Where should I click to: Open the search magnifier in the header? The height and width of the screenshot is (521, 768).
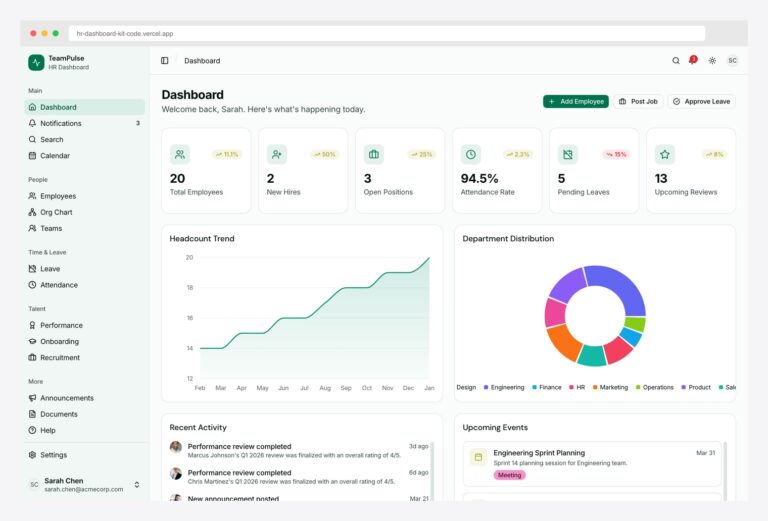coord(676,61)
